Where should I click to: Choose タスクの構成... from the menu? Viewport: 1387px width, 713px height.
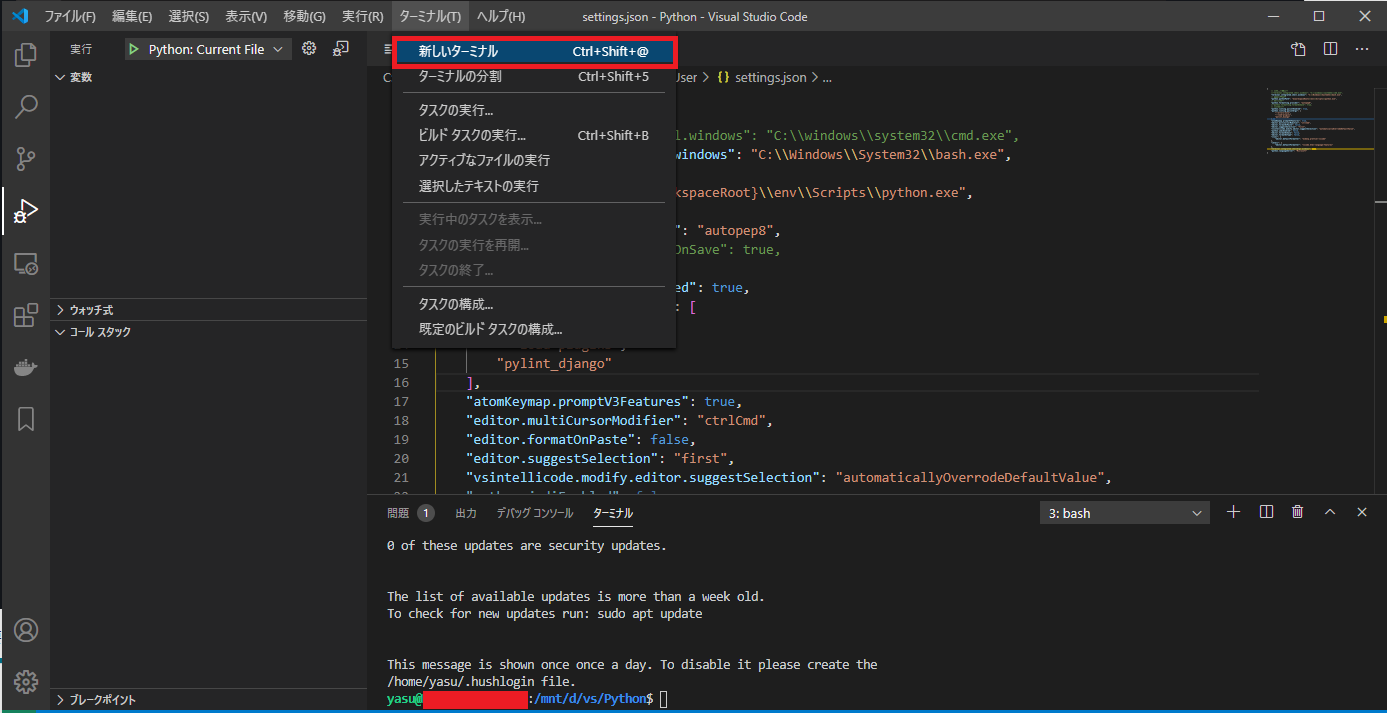455,304
